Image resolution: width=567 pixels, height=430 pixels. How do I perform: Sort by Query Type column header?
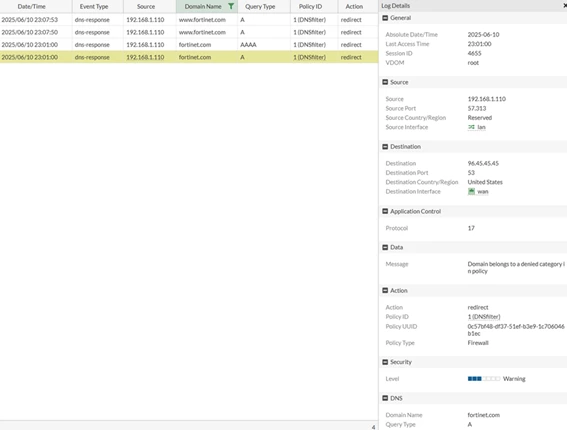[x=260, y=7]
